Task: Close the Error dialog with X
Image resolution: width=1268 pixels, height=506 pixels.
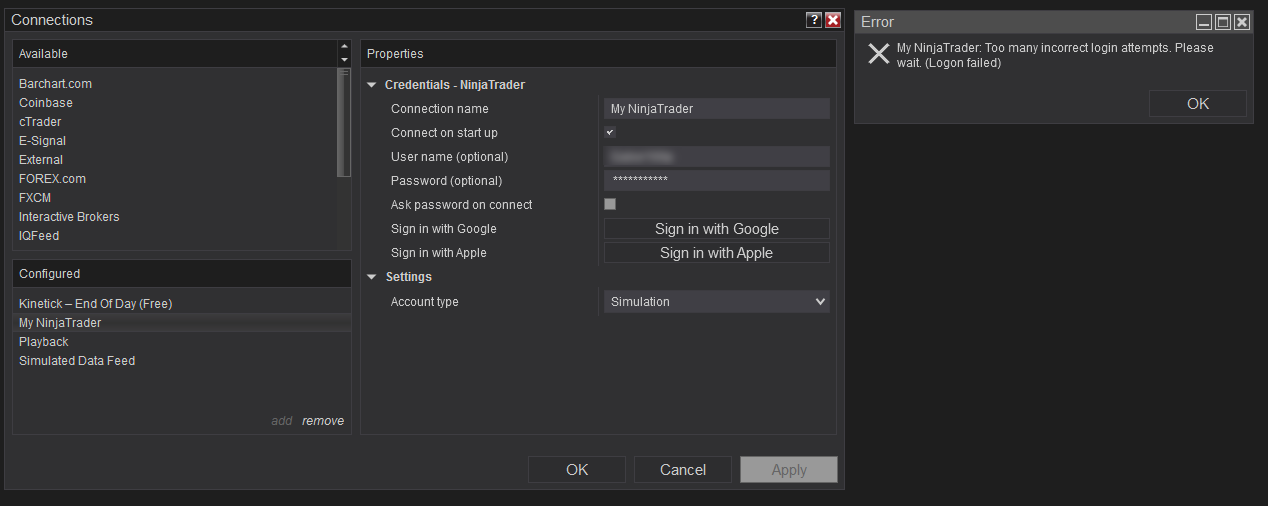Action: (1242, 22)
